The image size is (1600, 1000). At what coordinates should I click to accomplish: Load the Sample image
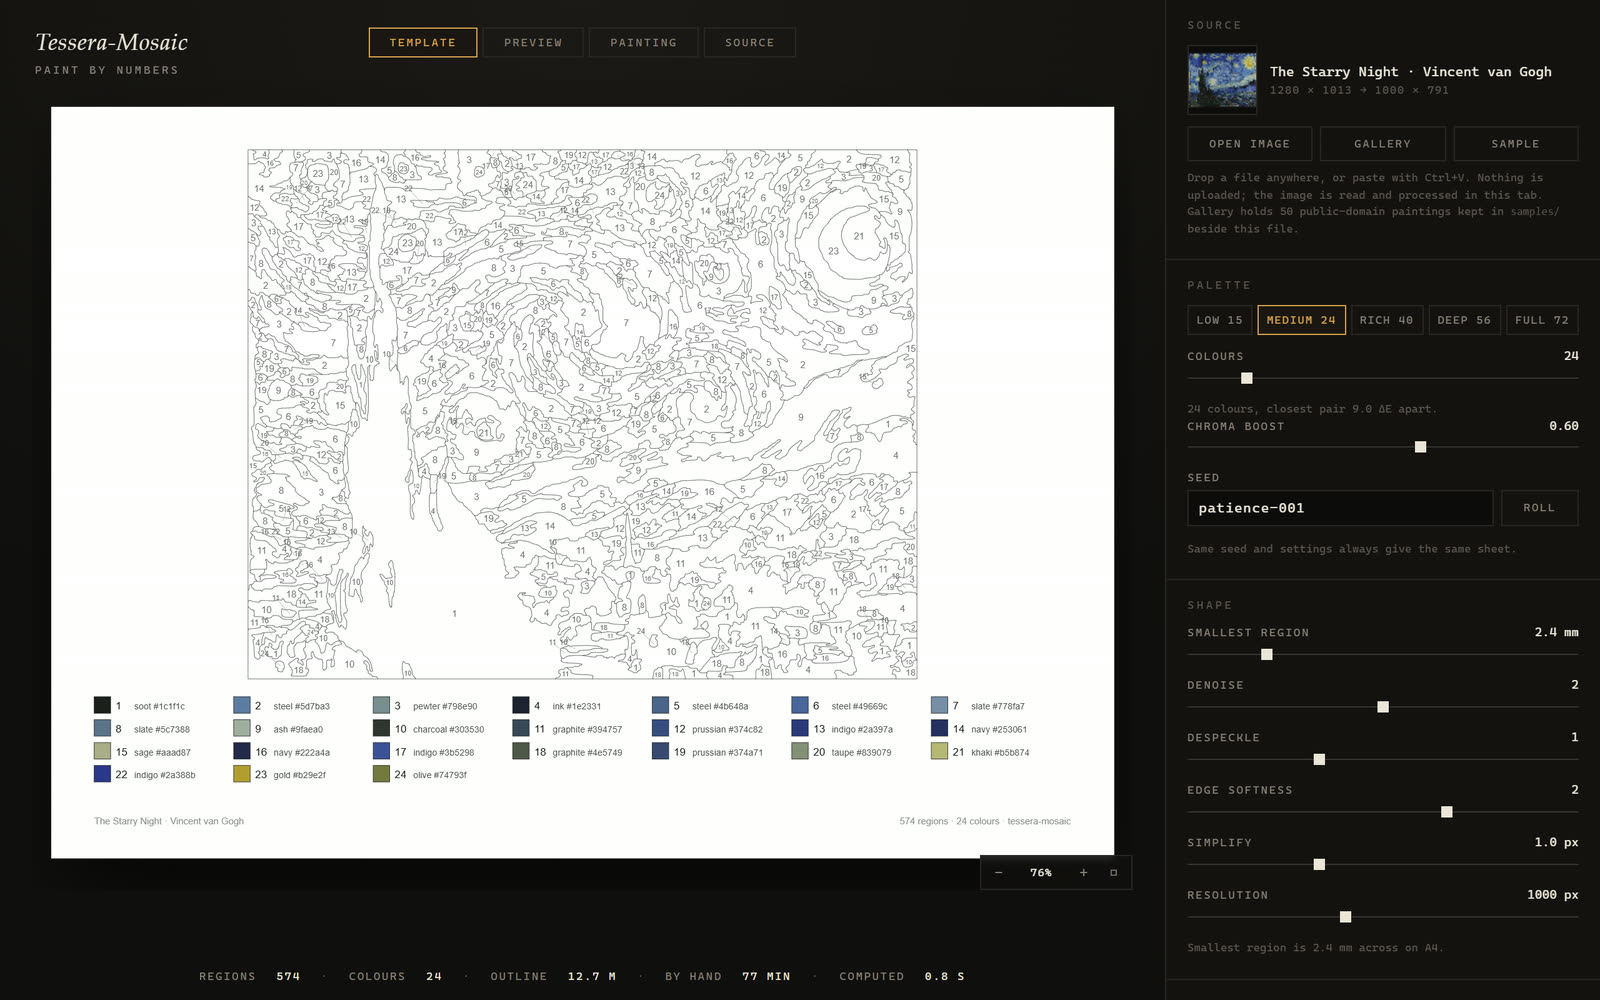click(1516, 144)
